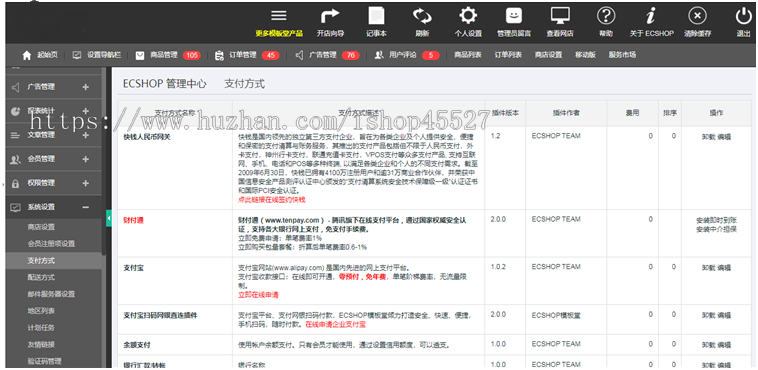Select 商店设置 in sidebar submenu

click(41, 227)
